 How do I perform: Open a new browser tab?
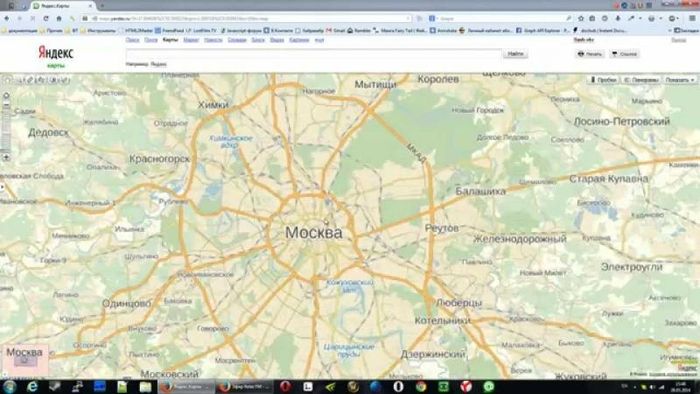point(102,6)
